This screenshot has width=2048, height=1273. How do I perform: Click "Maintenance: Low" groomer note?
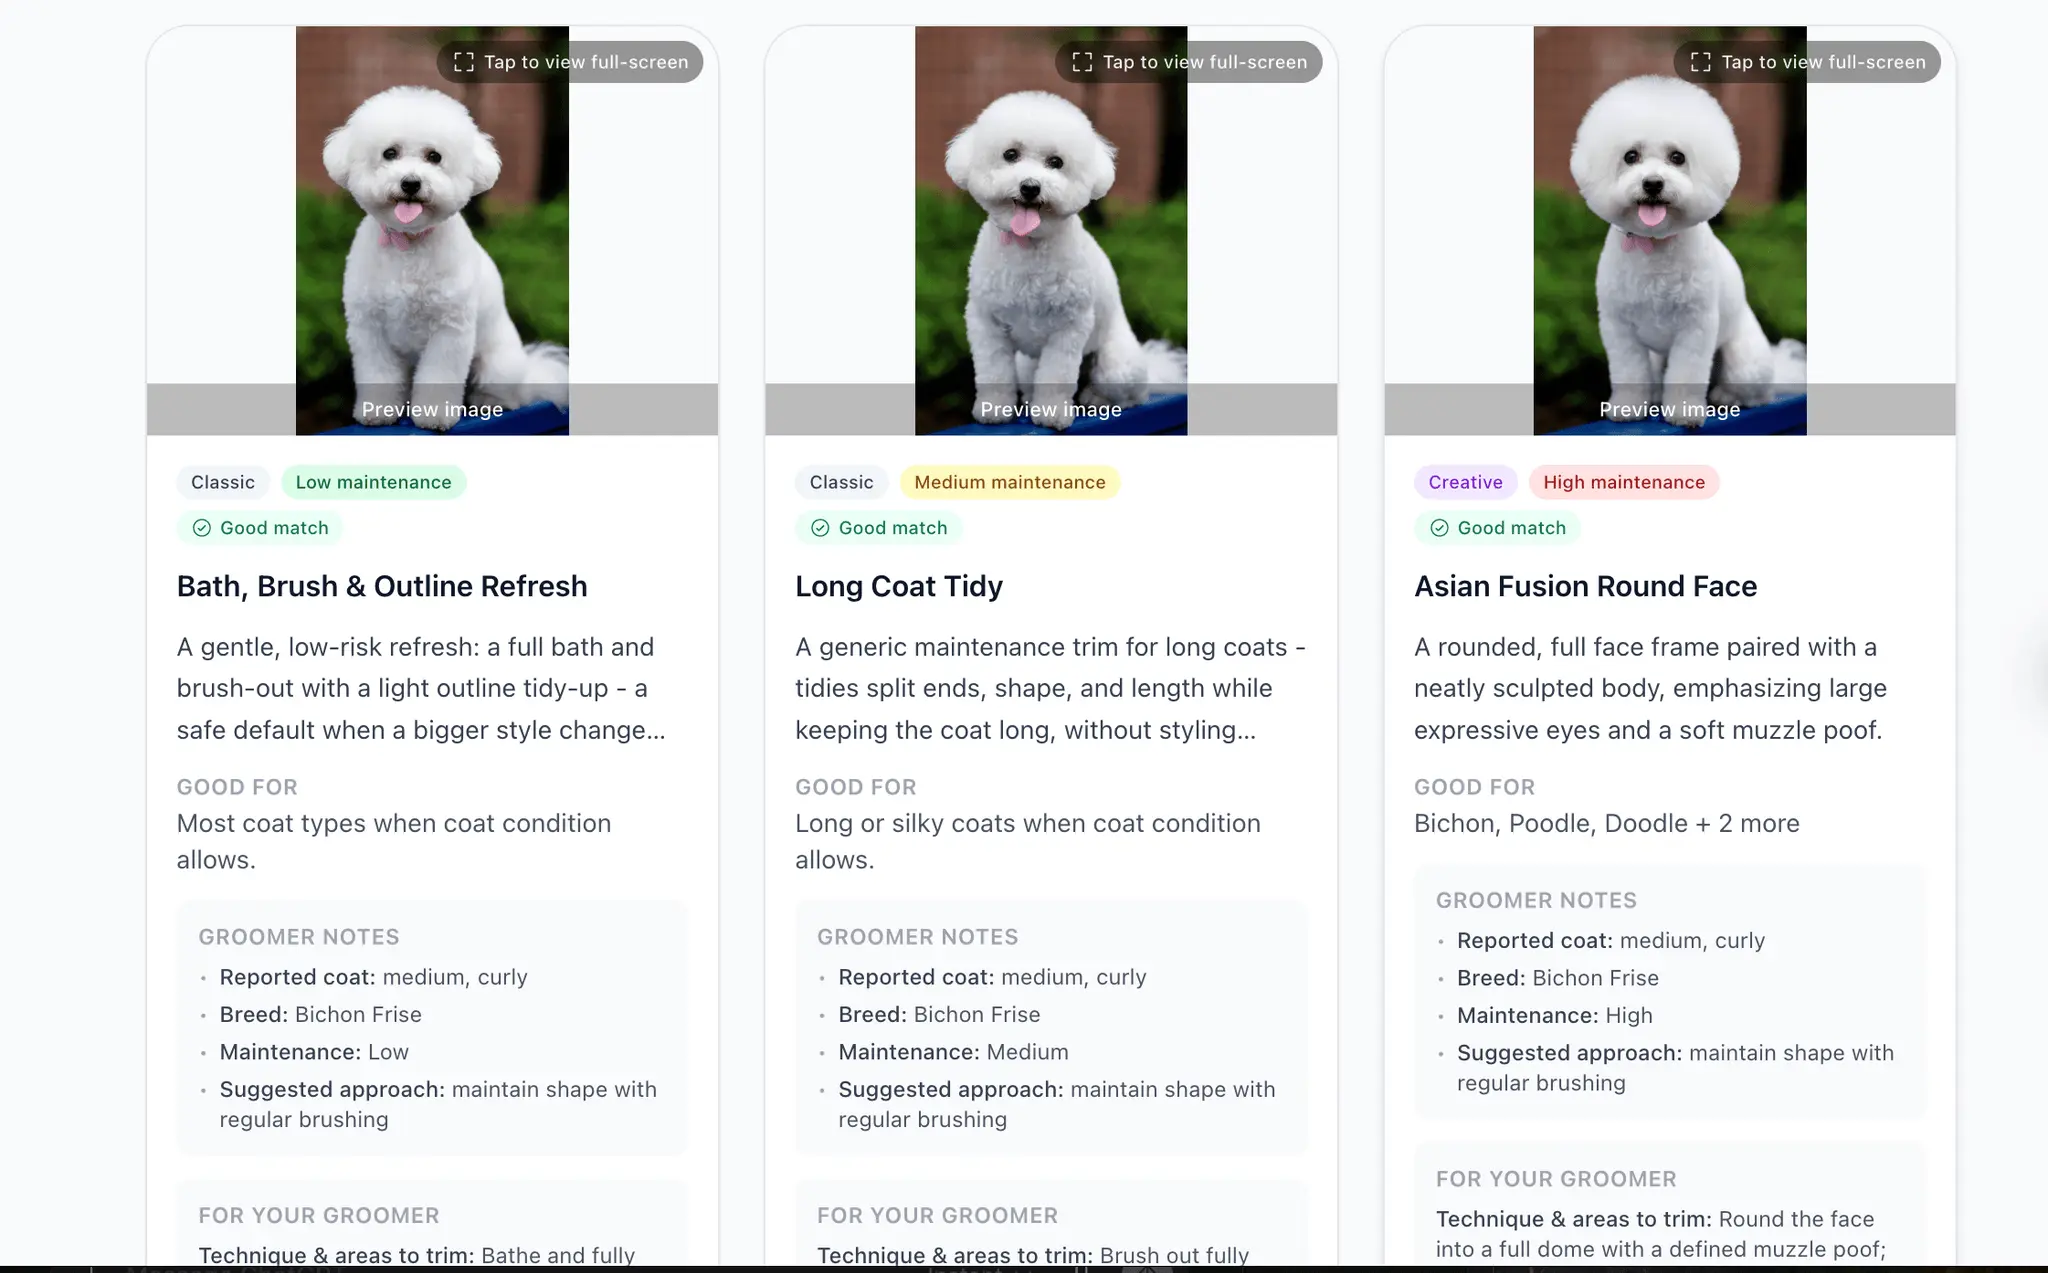click(x=314, y=1052)
